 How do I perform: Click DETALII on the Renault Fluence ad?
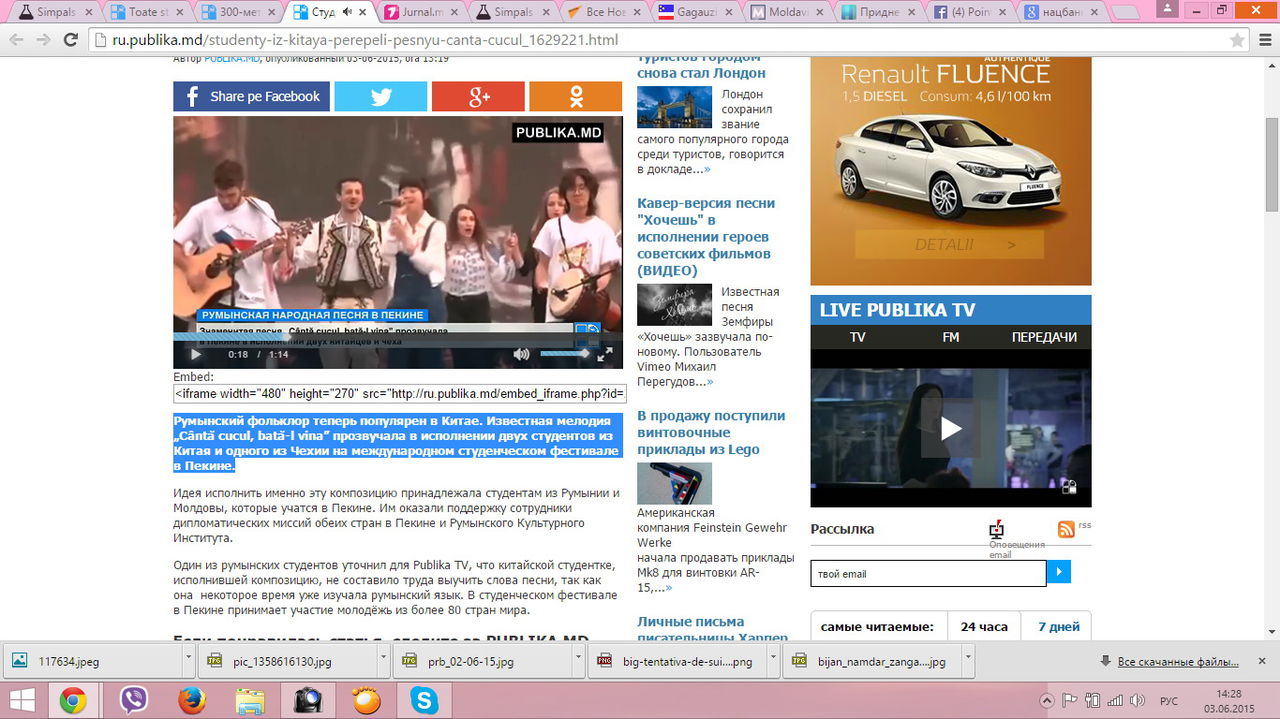(x=949, y=244)
